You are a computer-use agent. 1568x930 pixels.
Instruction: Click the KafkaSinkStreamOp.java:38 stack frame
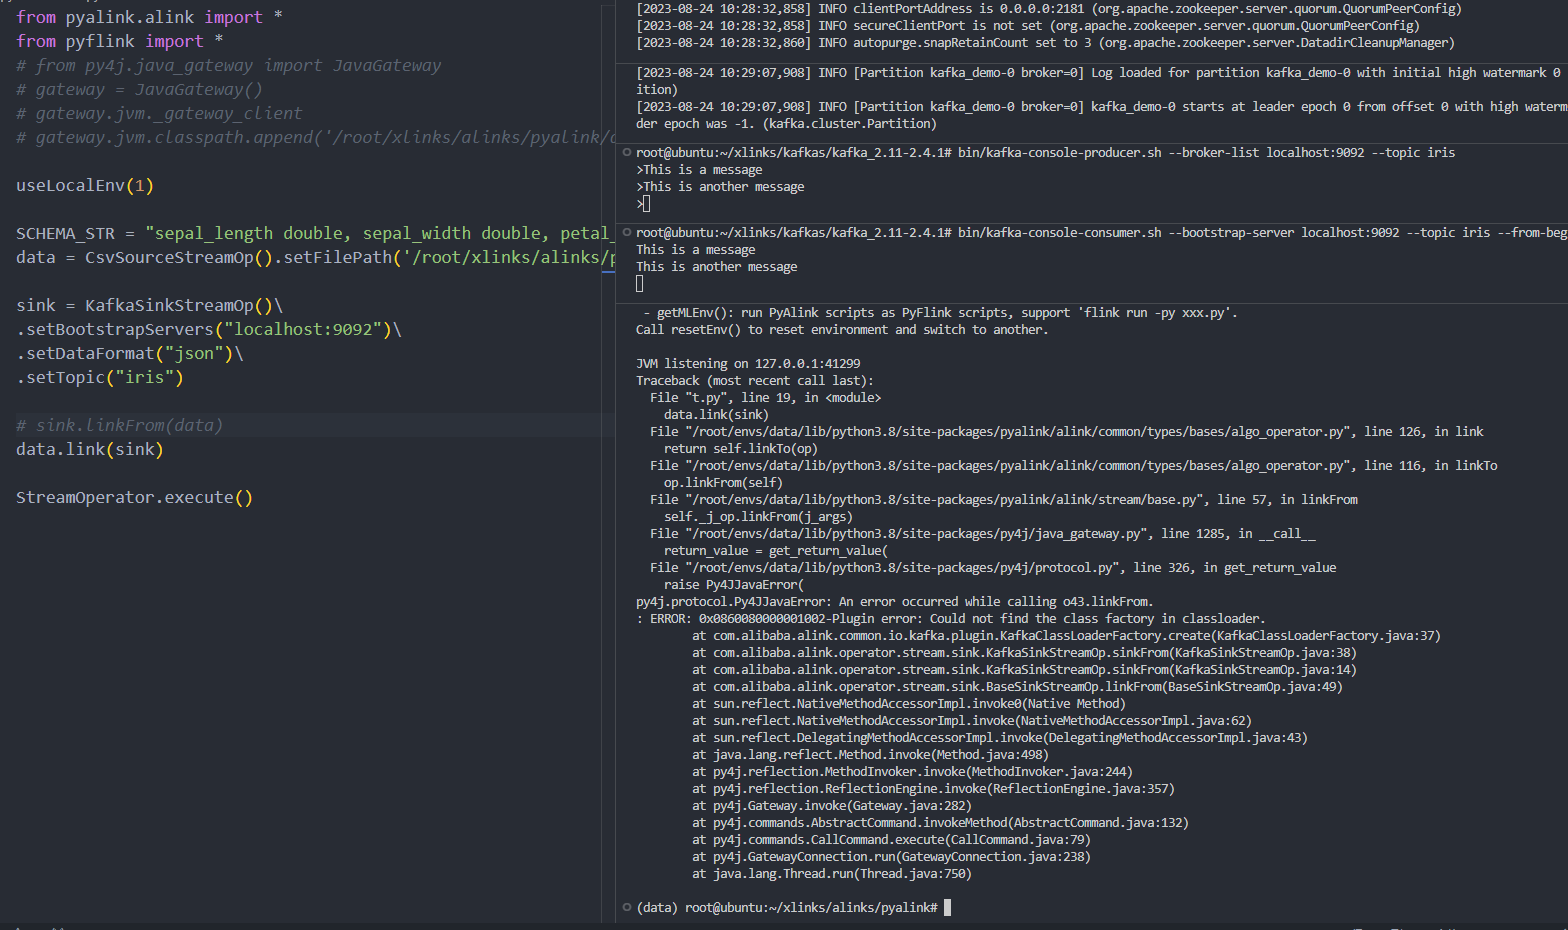point(1024,653)
